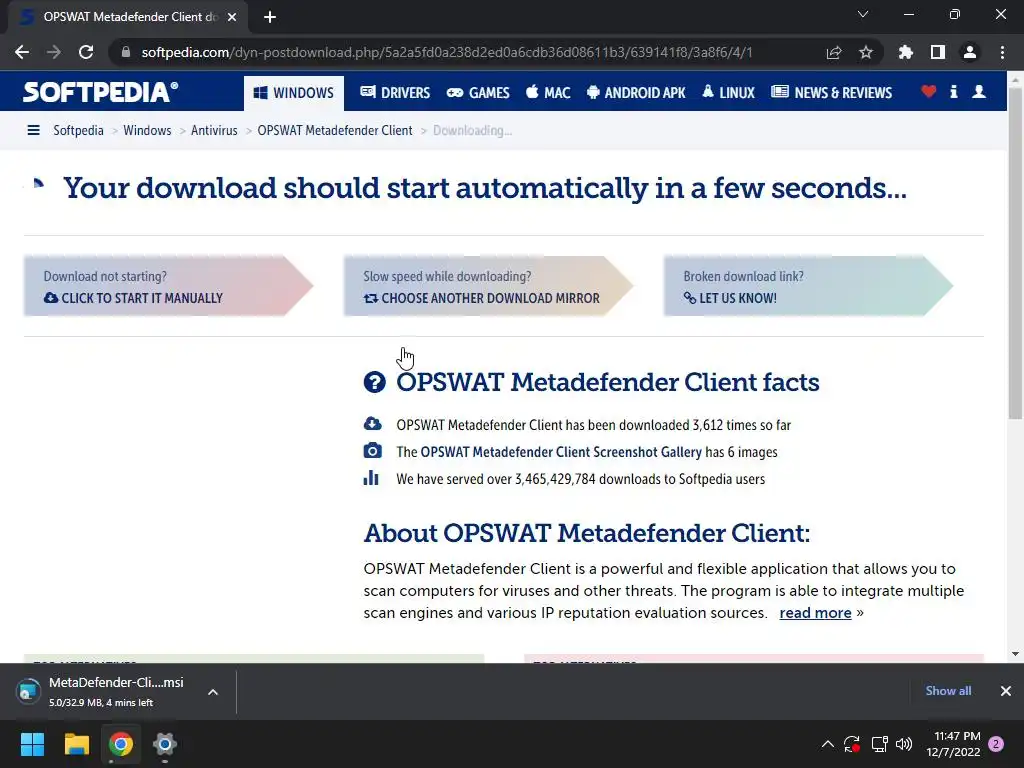Open network status tray icon
This screenshot has width=1024, height=768.
coord(879,744)
